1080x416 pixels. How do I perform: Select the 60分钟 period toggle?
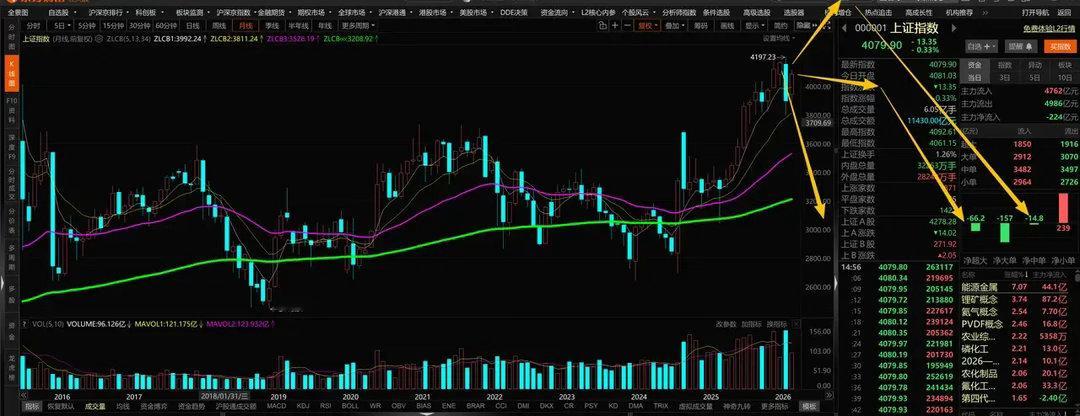click(x=166, y=25)
